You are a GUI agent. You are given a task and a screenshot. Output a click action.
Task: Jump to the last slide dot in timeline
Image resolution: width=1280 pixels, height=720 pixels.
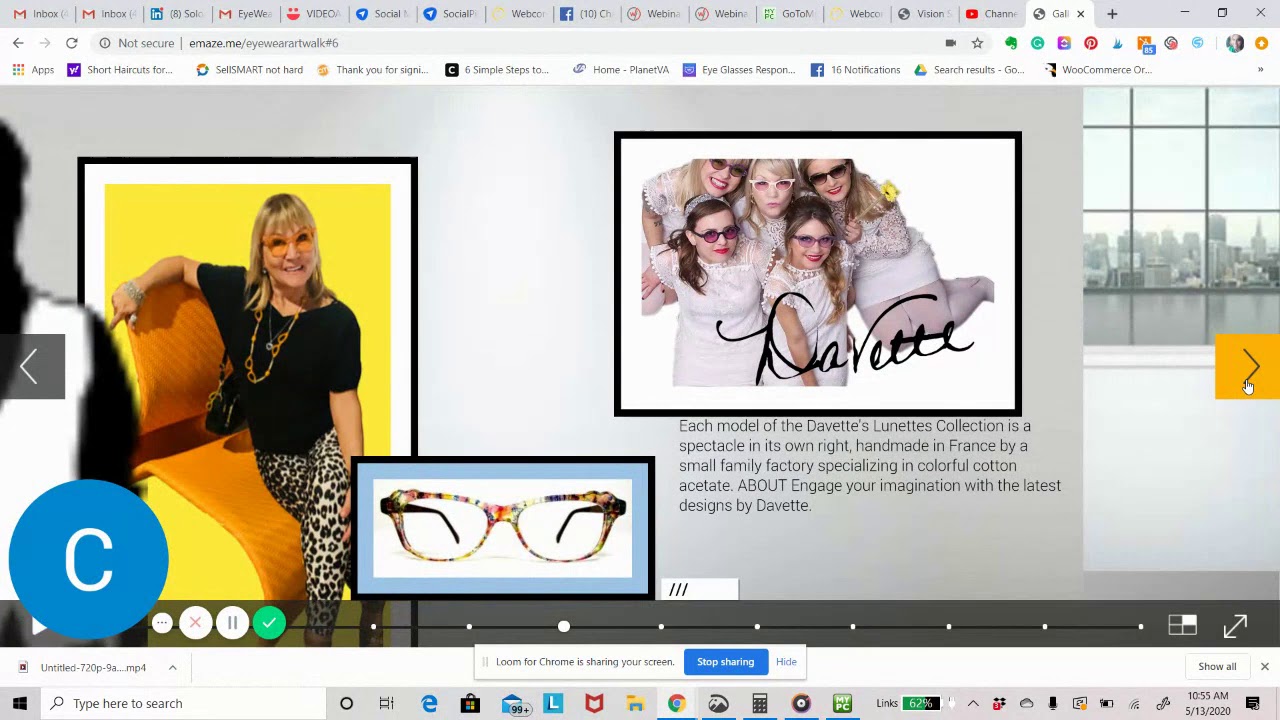(x=1140, y=627)
